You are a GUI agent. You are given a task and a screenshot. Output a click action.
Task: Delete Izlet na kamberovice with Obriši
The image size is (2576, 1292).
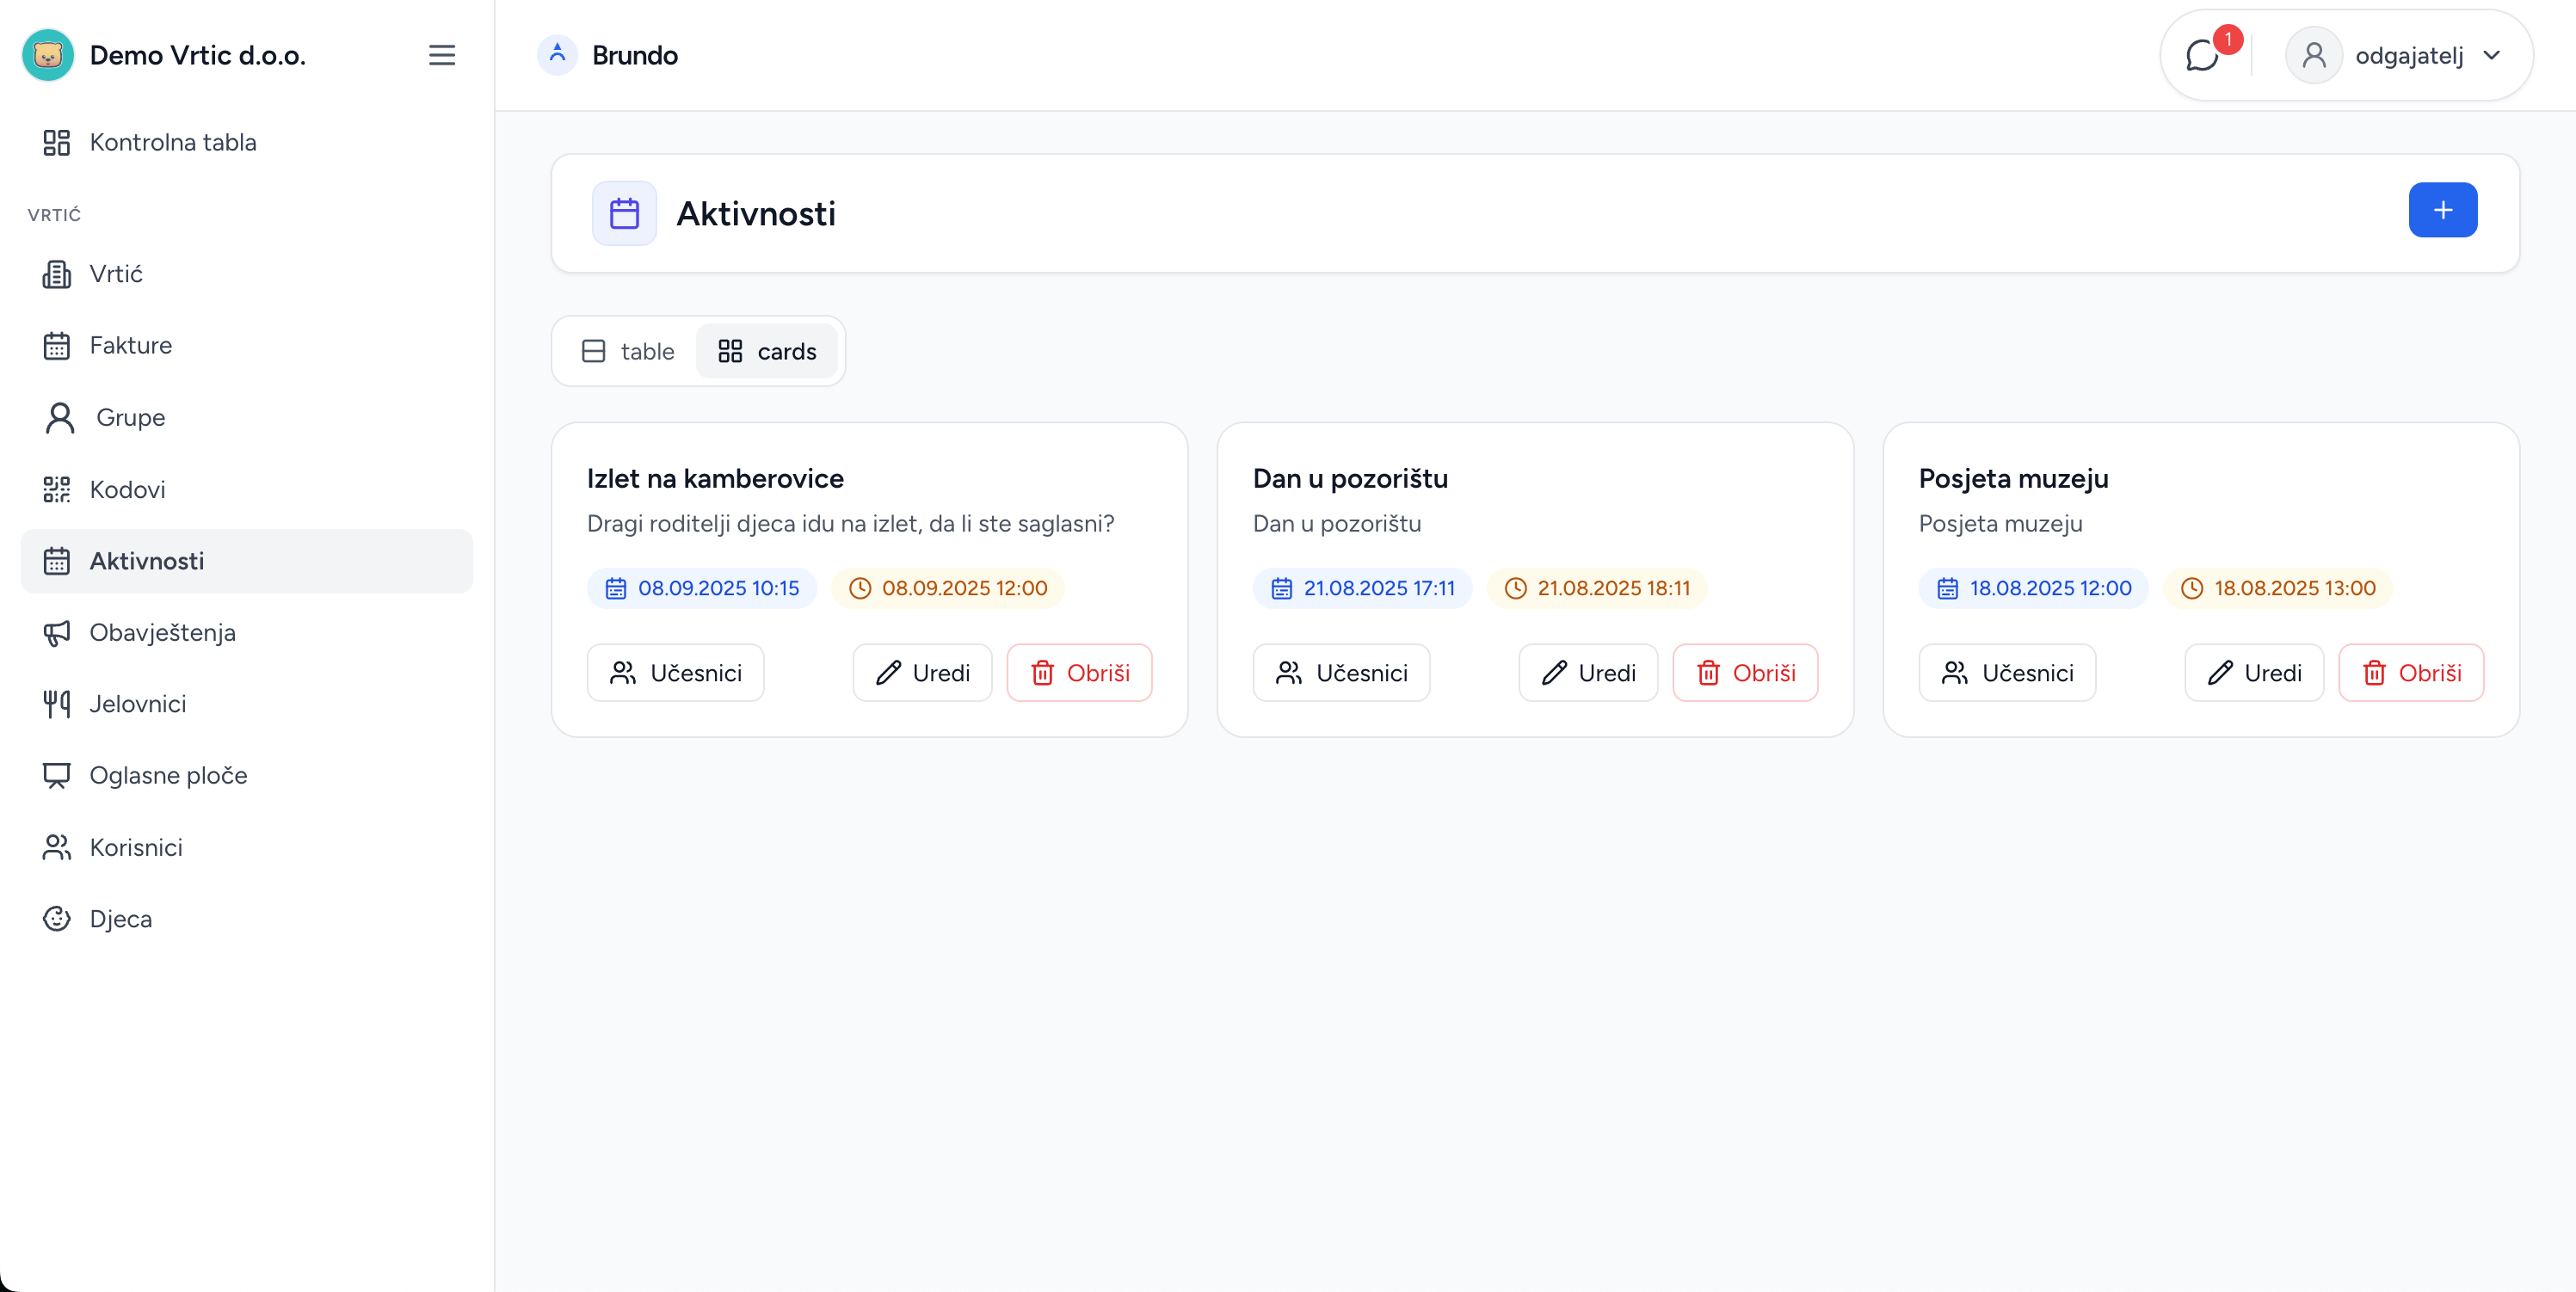(1079, 673)
